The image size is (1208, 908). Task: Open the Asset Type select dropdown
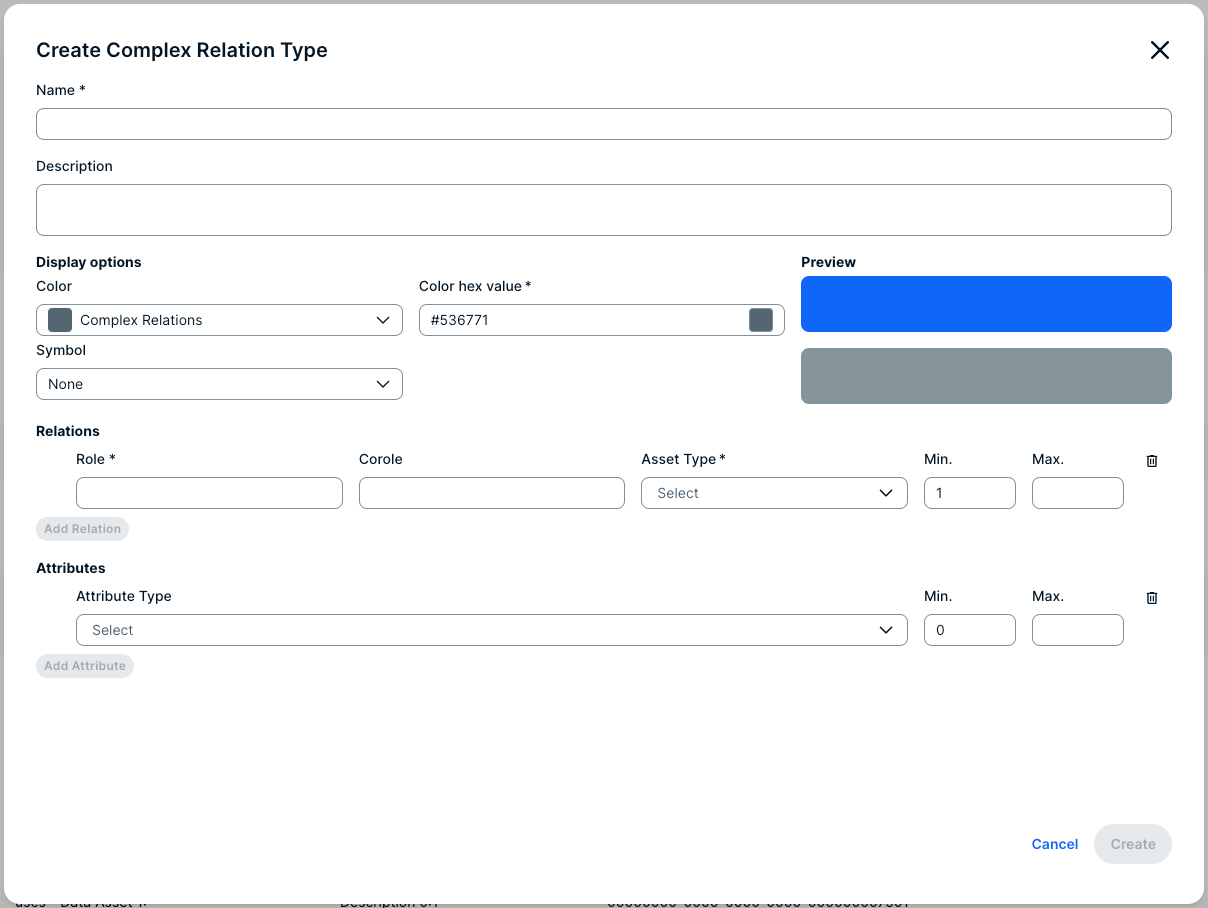tap(774, 493)
